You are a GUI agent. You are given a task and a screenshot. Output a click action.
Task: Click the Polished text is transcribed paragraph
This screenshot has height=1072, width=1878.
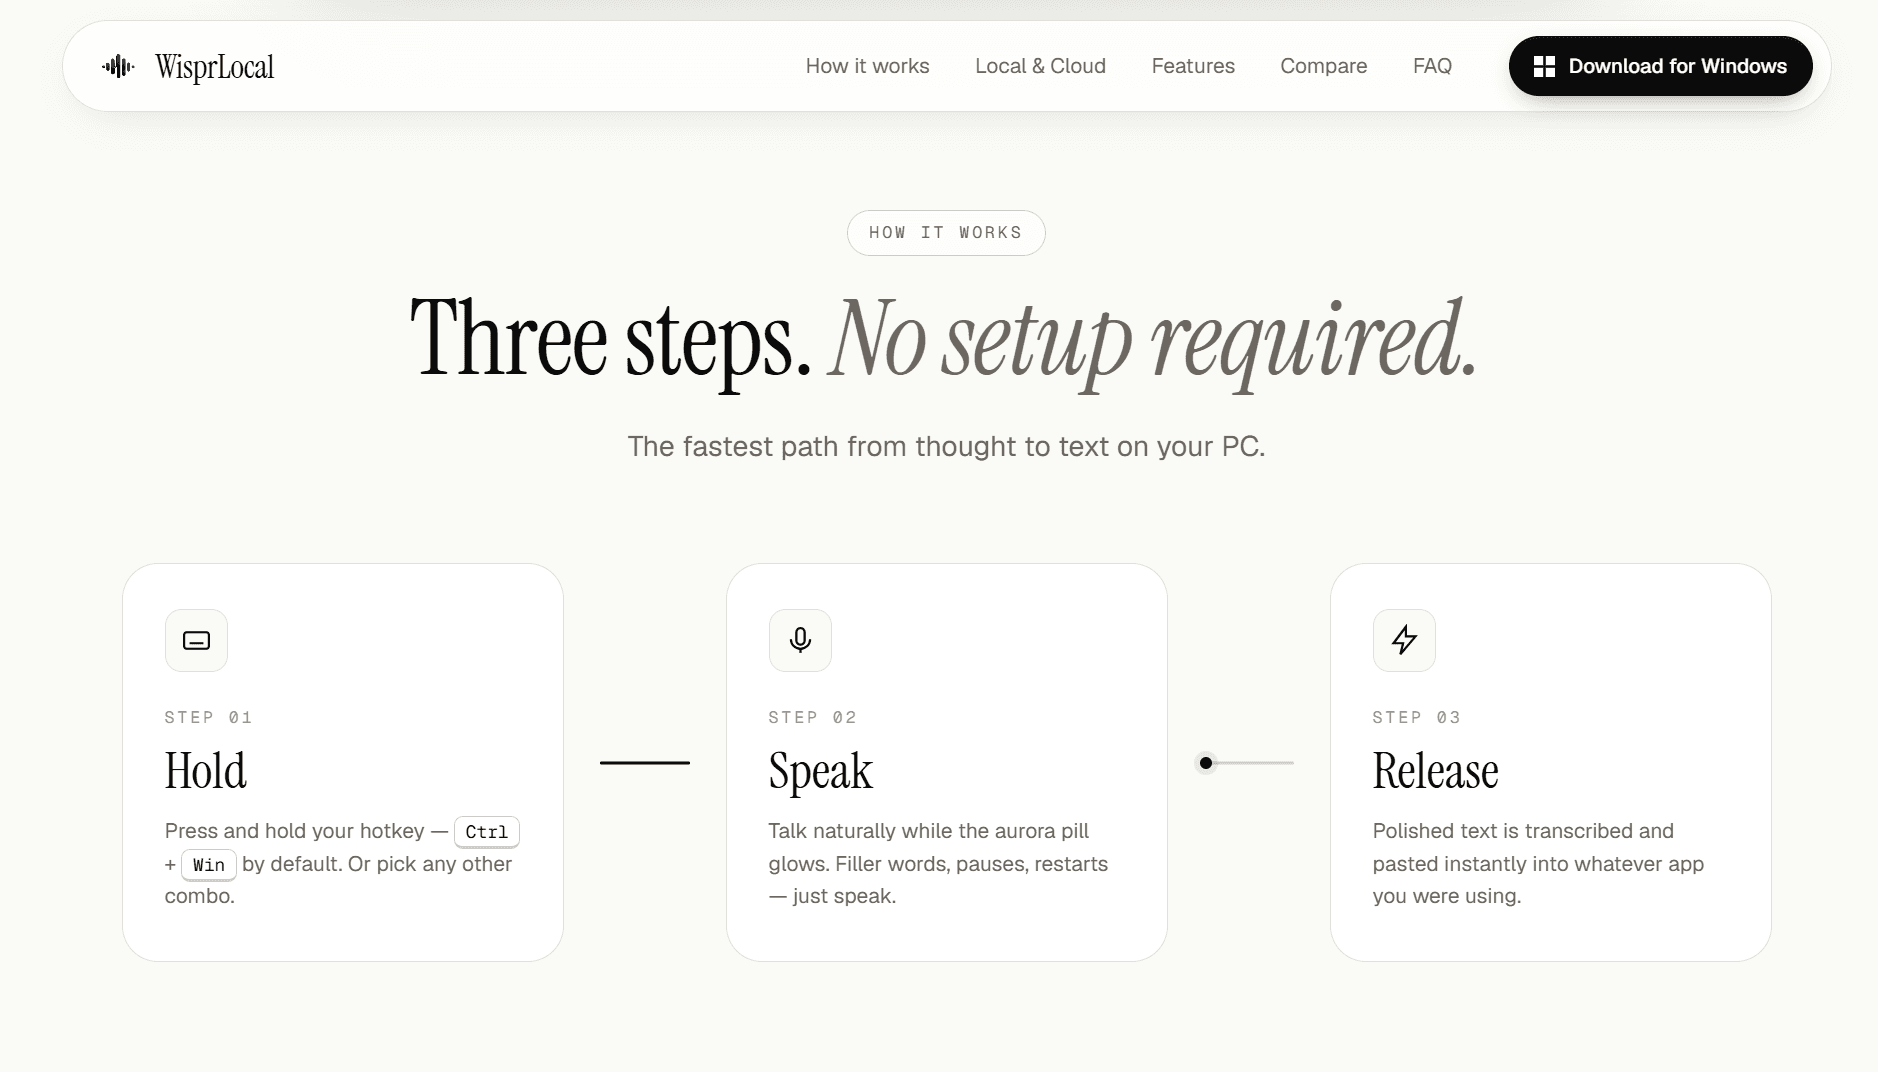point(1538,864)
